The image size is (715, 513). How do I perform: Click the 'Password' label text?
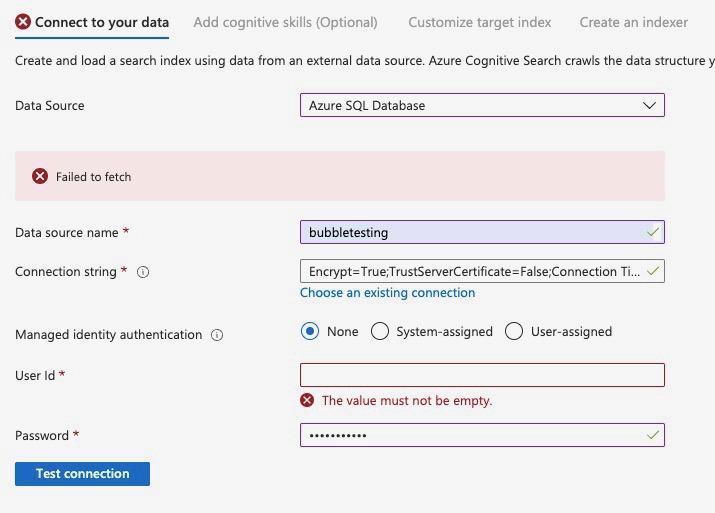point(42,435)
